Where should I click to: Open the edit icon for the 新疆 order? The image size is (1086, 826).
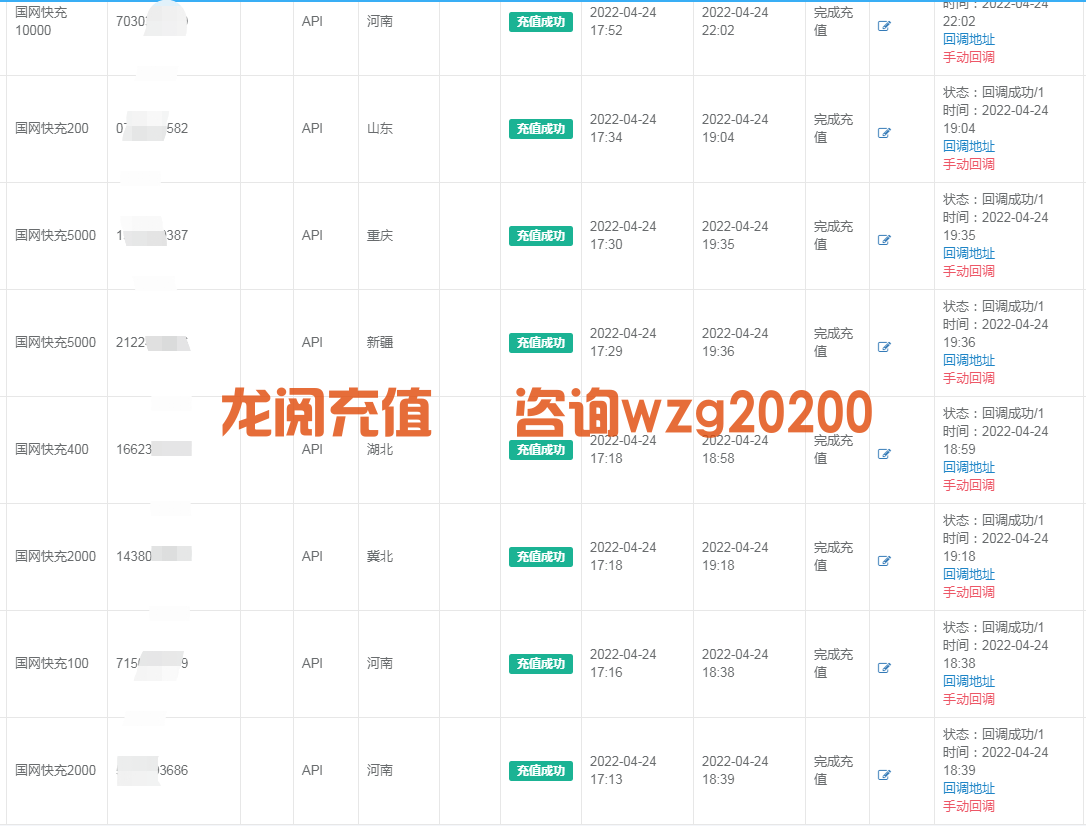(884, 347)
